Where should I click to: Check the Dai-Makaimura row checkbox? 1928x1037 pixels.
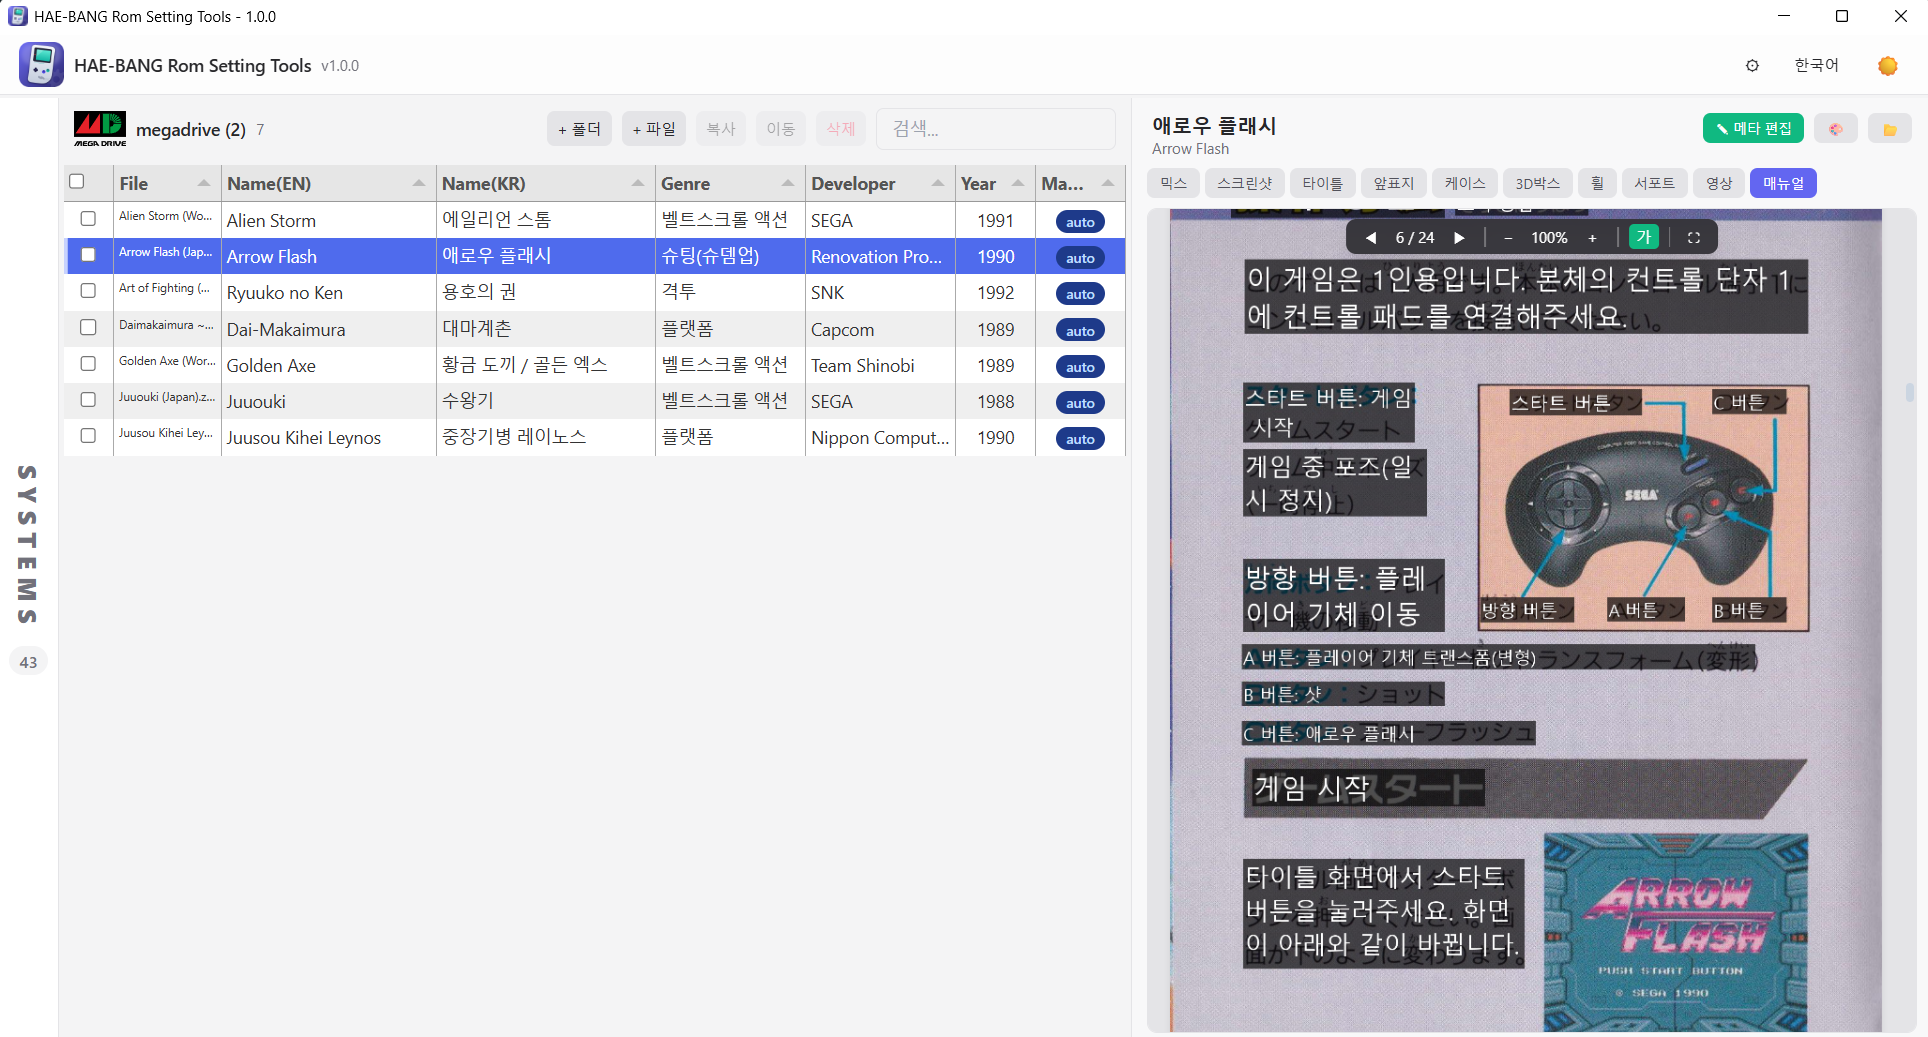88,327
